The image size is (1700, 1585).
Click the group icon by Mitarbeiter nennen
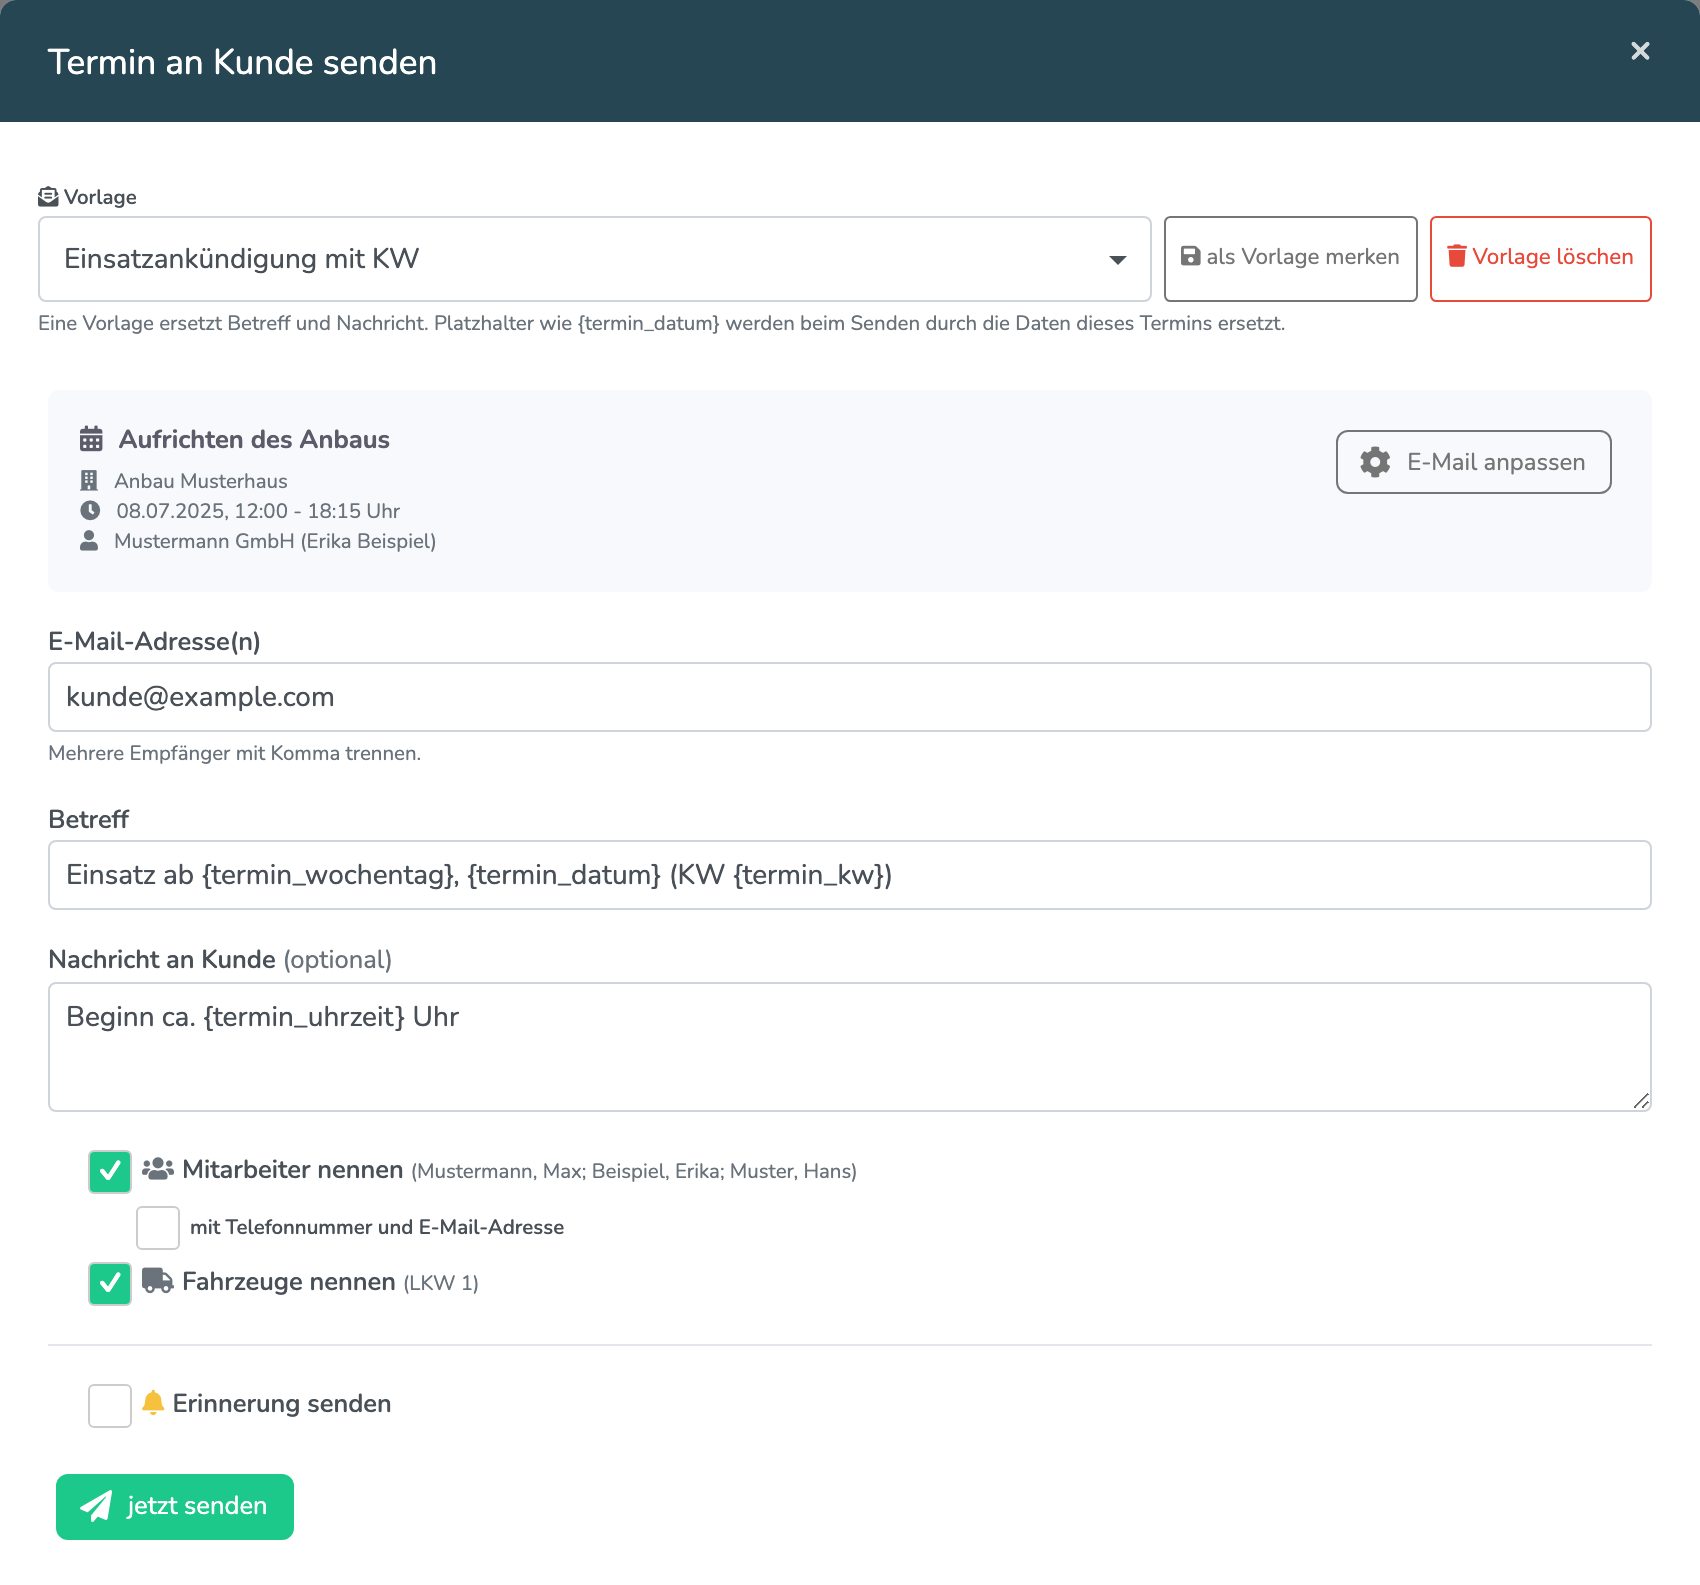click(x=158, y=1169)
